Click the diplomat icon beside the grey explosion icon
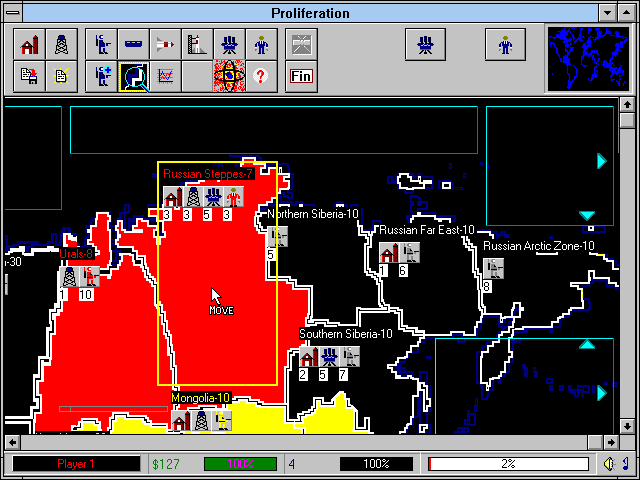640x480 pixels. (x=261, y=44)
